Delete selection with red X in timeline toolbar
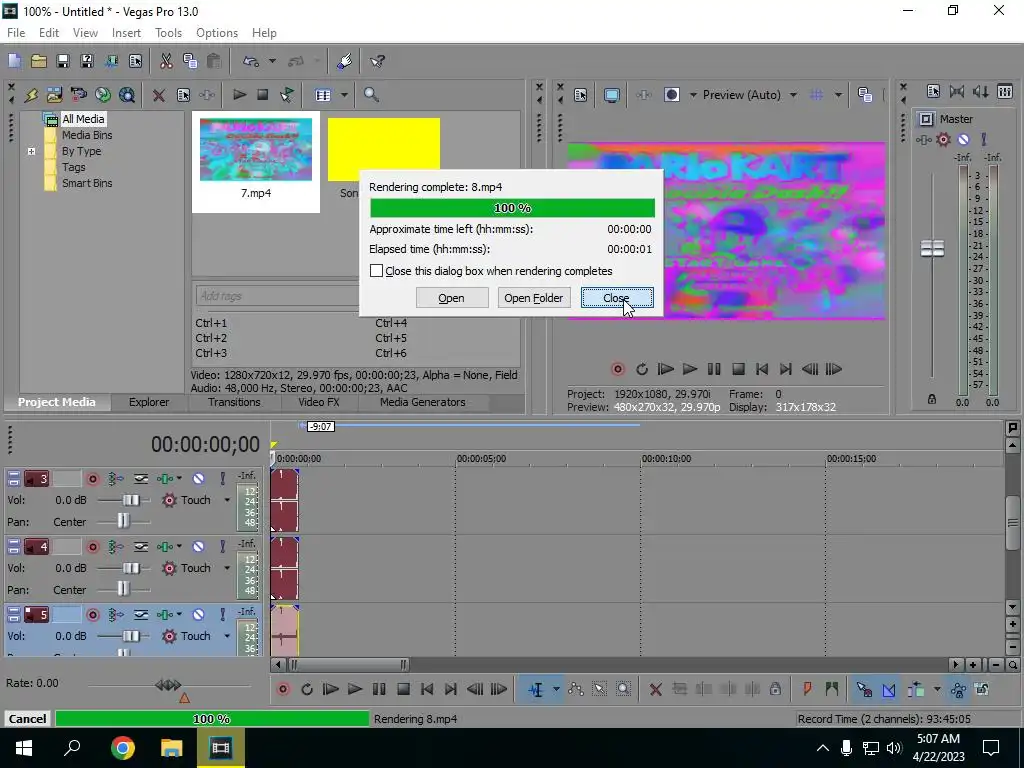 (x=656, y=690)
